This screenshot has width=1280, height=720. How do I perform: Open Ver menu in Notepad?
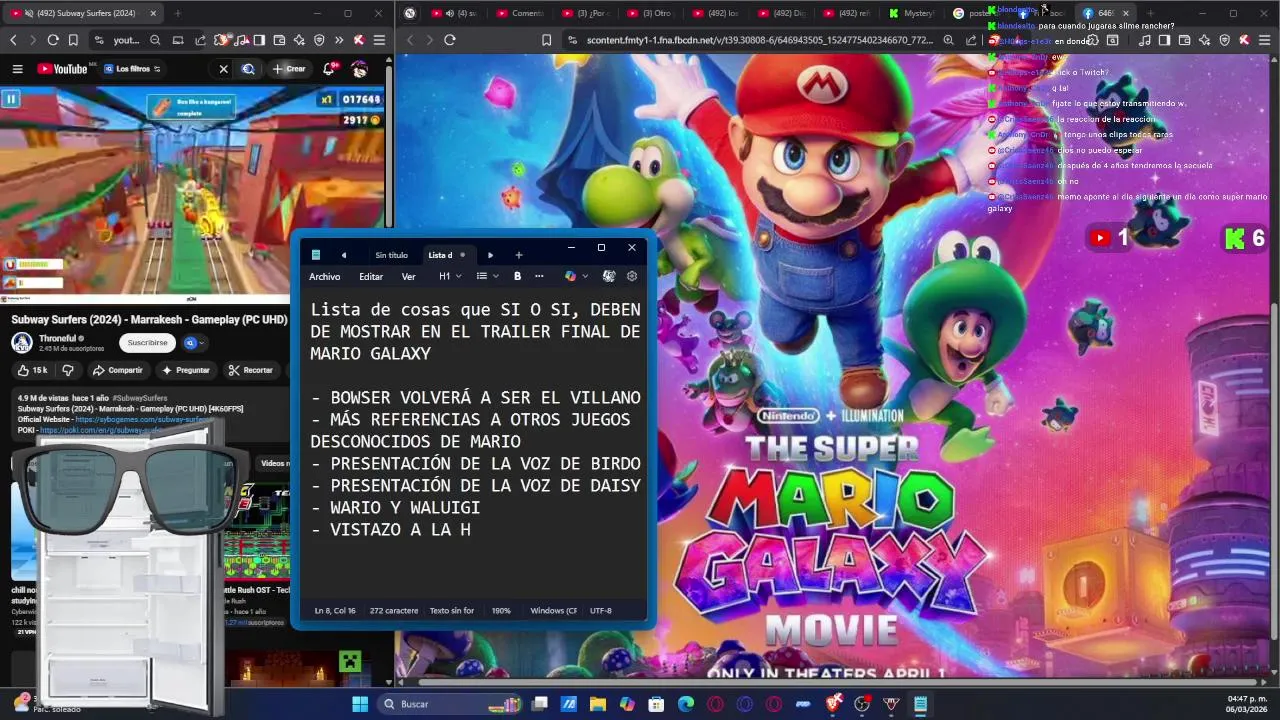click(408, 276)
